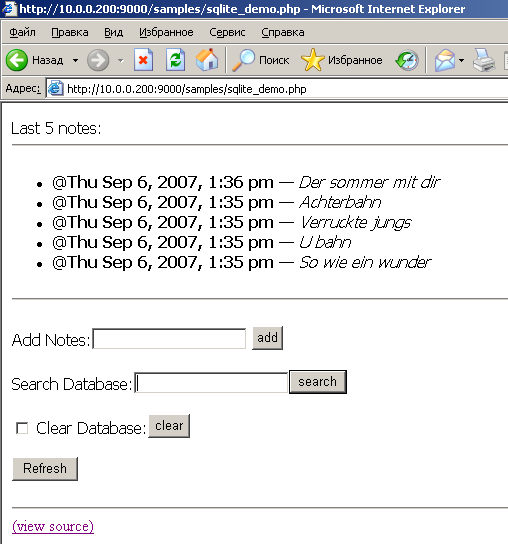Expand Forward button history dropdown arrow

click(120, 60)
